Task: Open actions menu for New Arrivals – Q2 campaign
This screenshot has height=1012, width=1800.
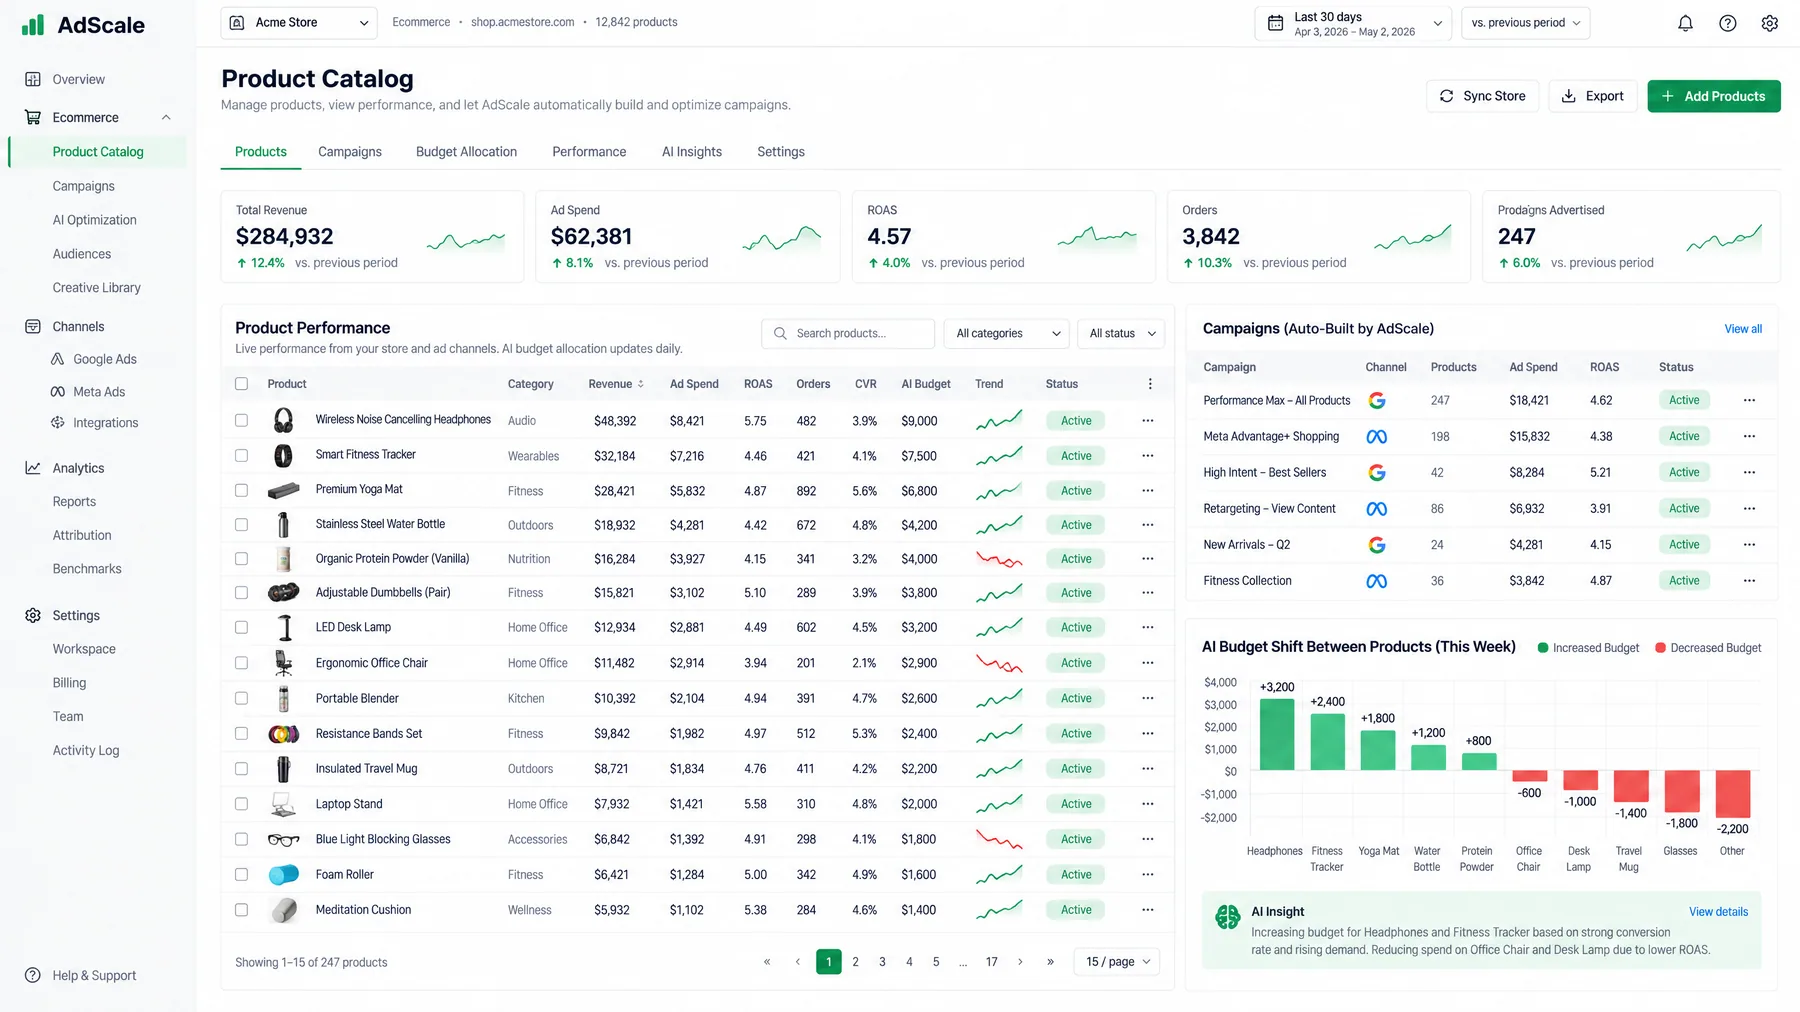Action: coord(1749,545)
